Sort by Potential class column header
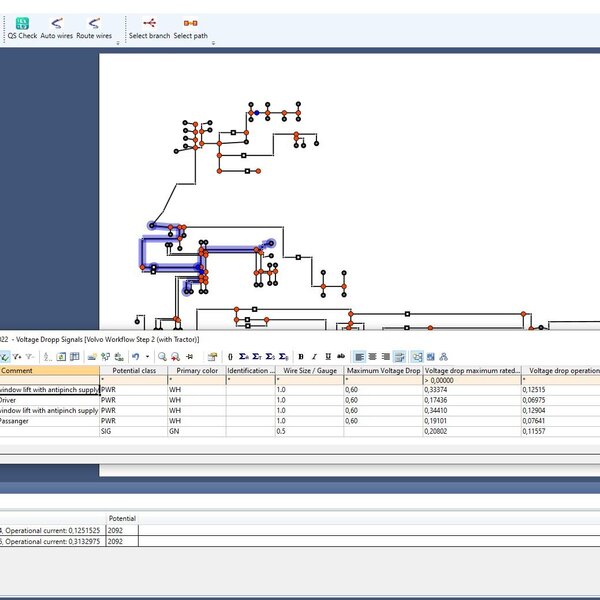This screenshot has width=600, height=600. coord(133,371)
